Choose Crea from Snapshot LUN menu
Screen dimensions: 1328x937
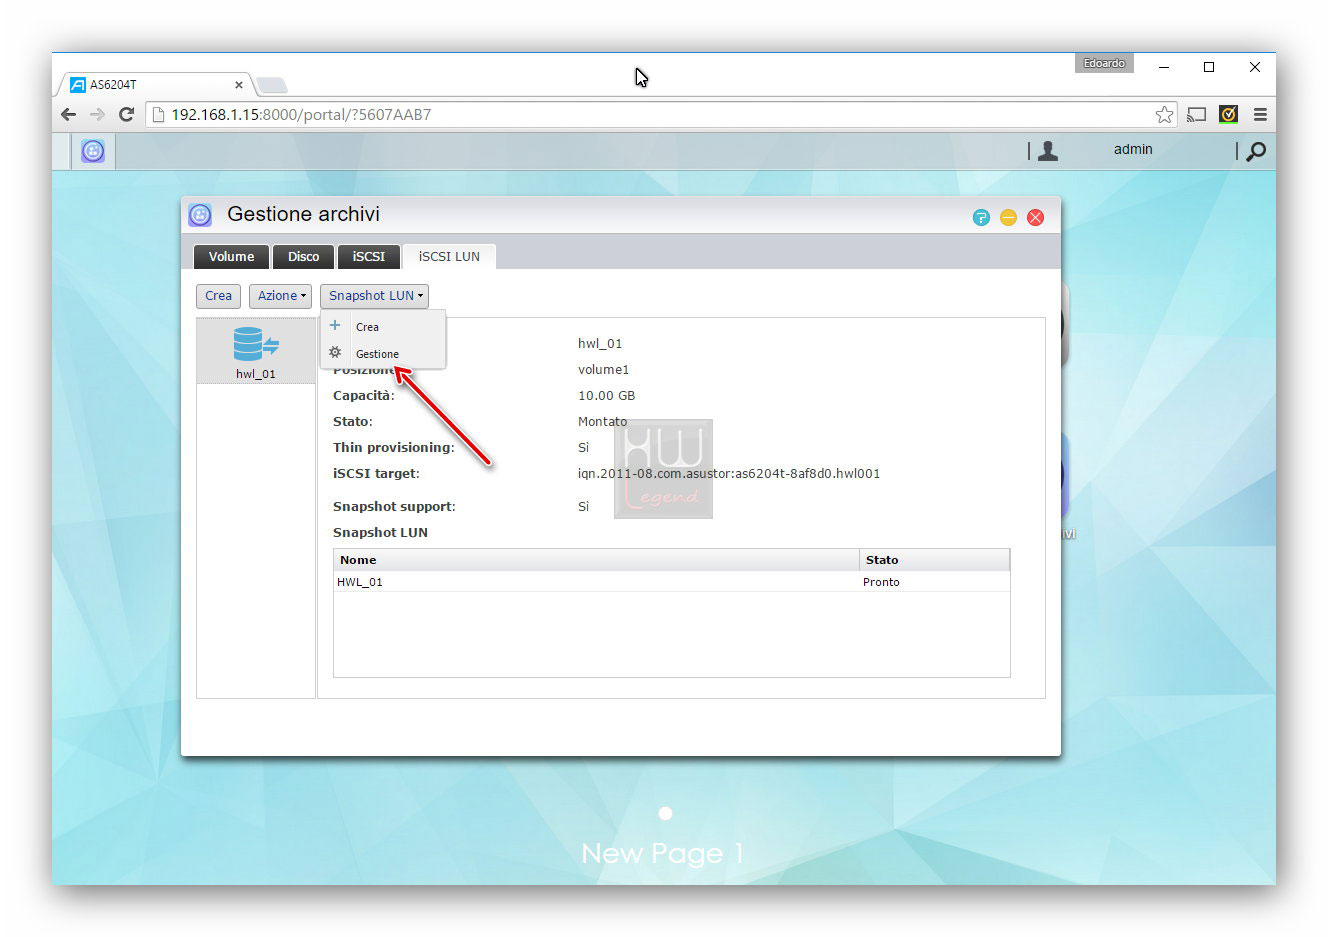[383, 327]
